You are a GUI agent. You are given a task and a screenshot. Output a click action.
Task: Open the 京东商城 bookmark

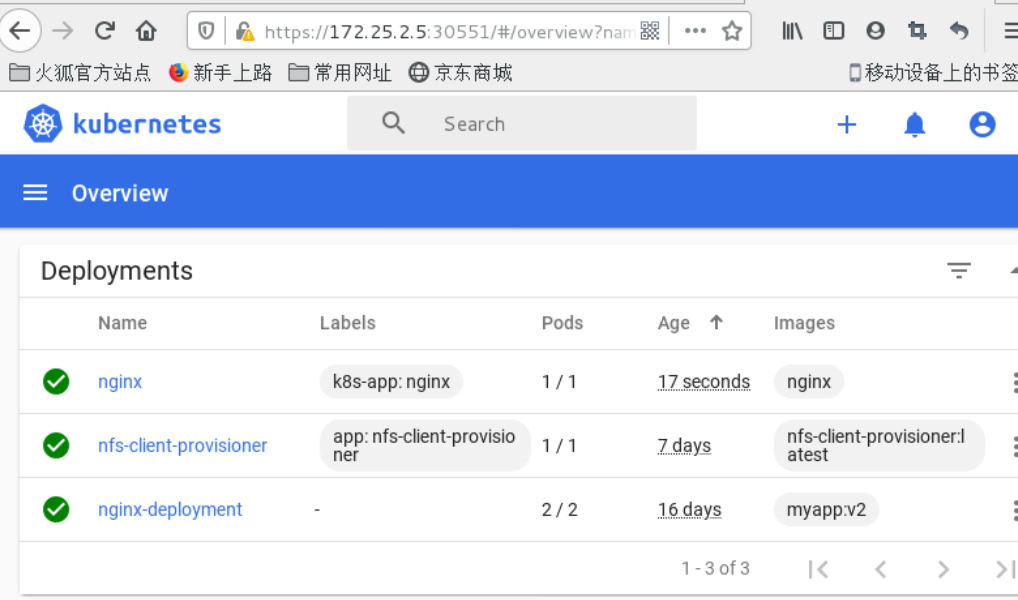461,72
